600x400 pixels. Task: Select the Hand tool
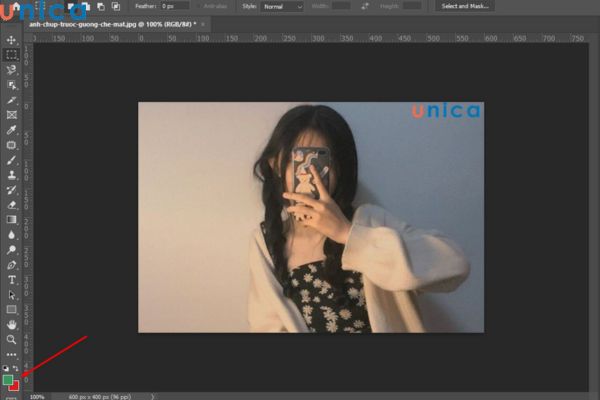click(x=11, y=325)
